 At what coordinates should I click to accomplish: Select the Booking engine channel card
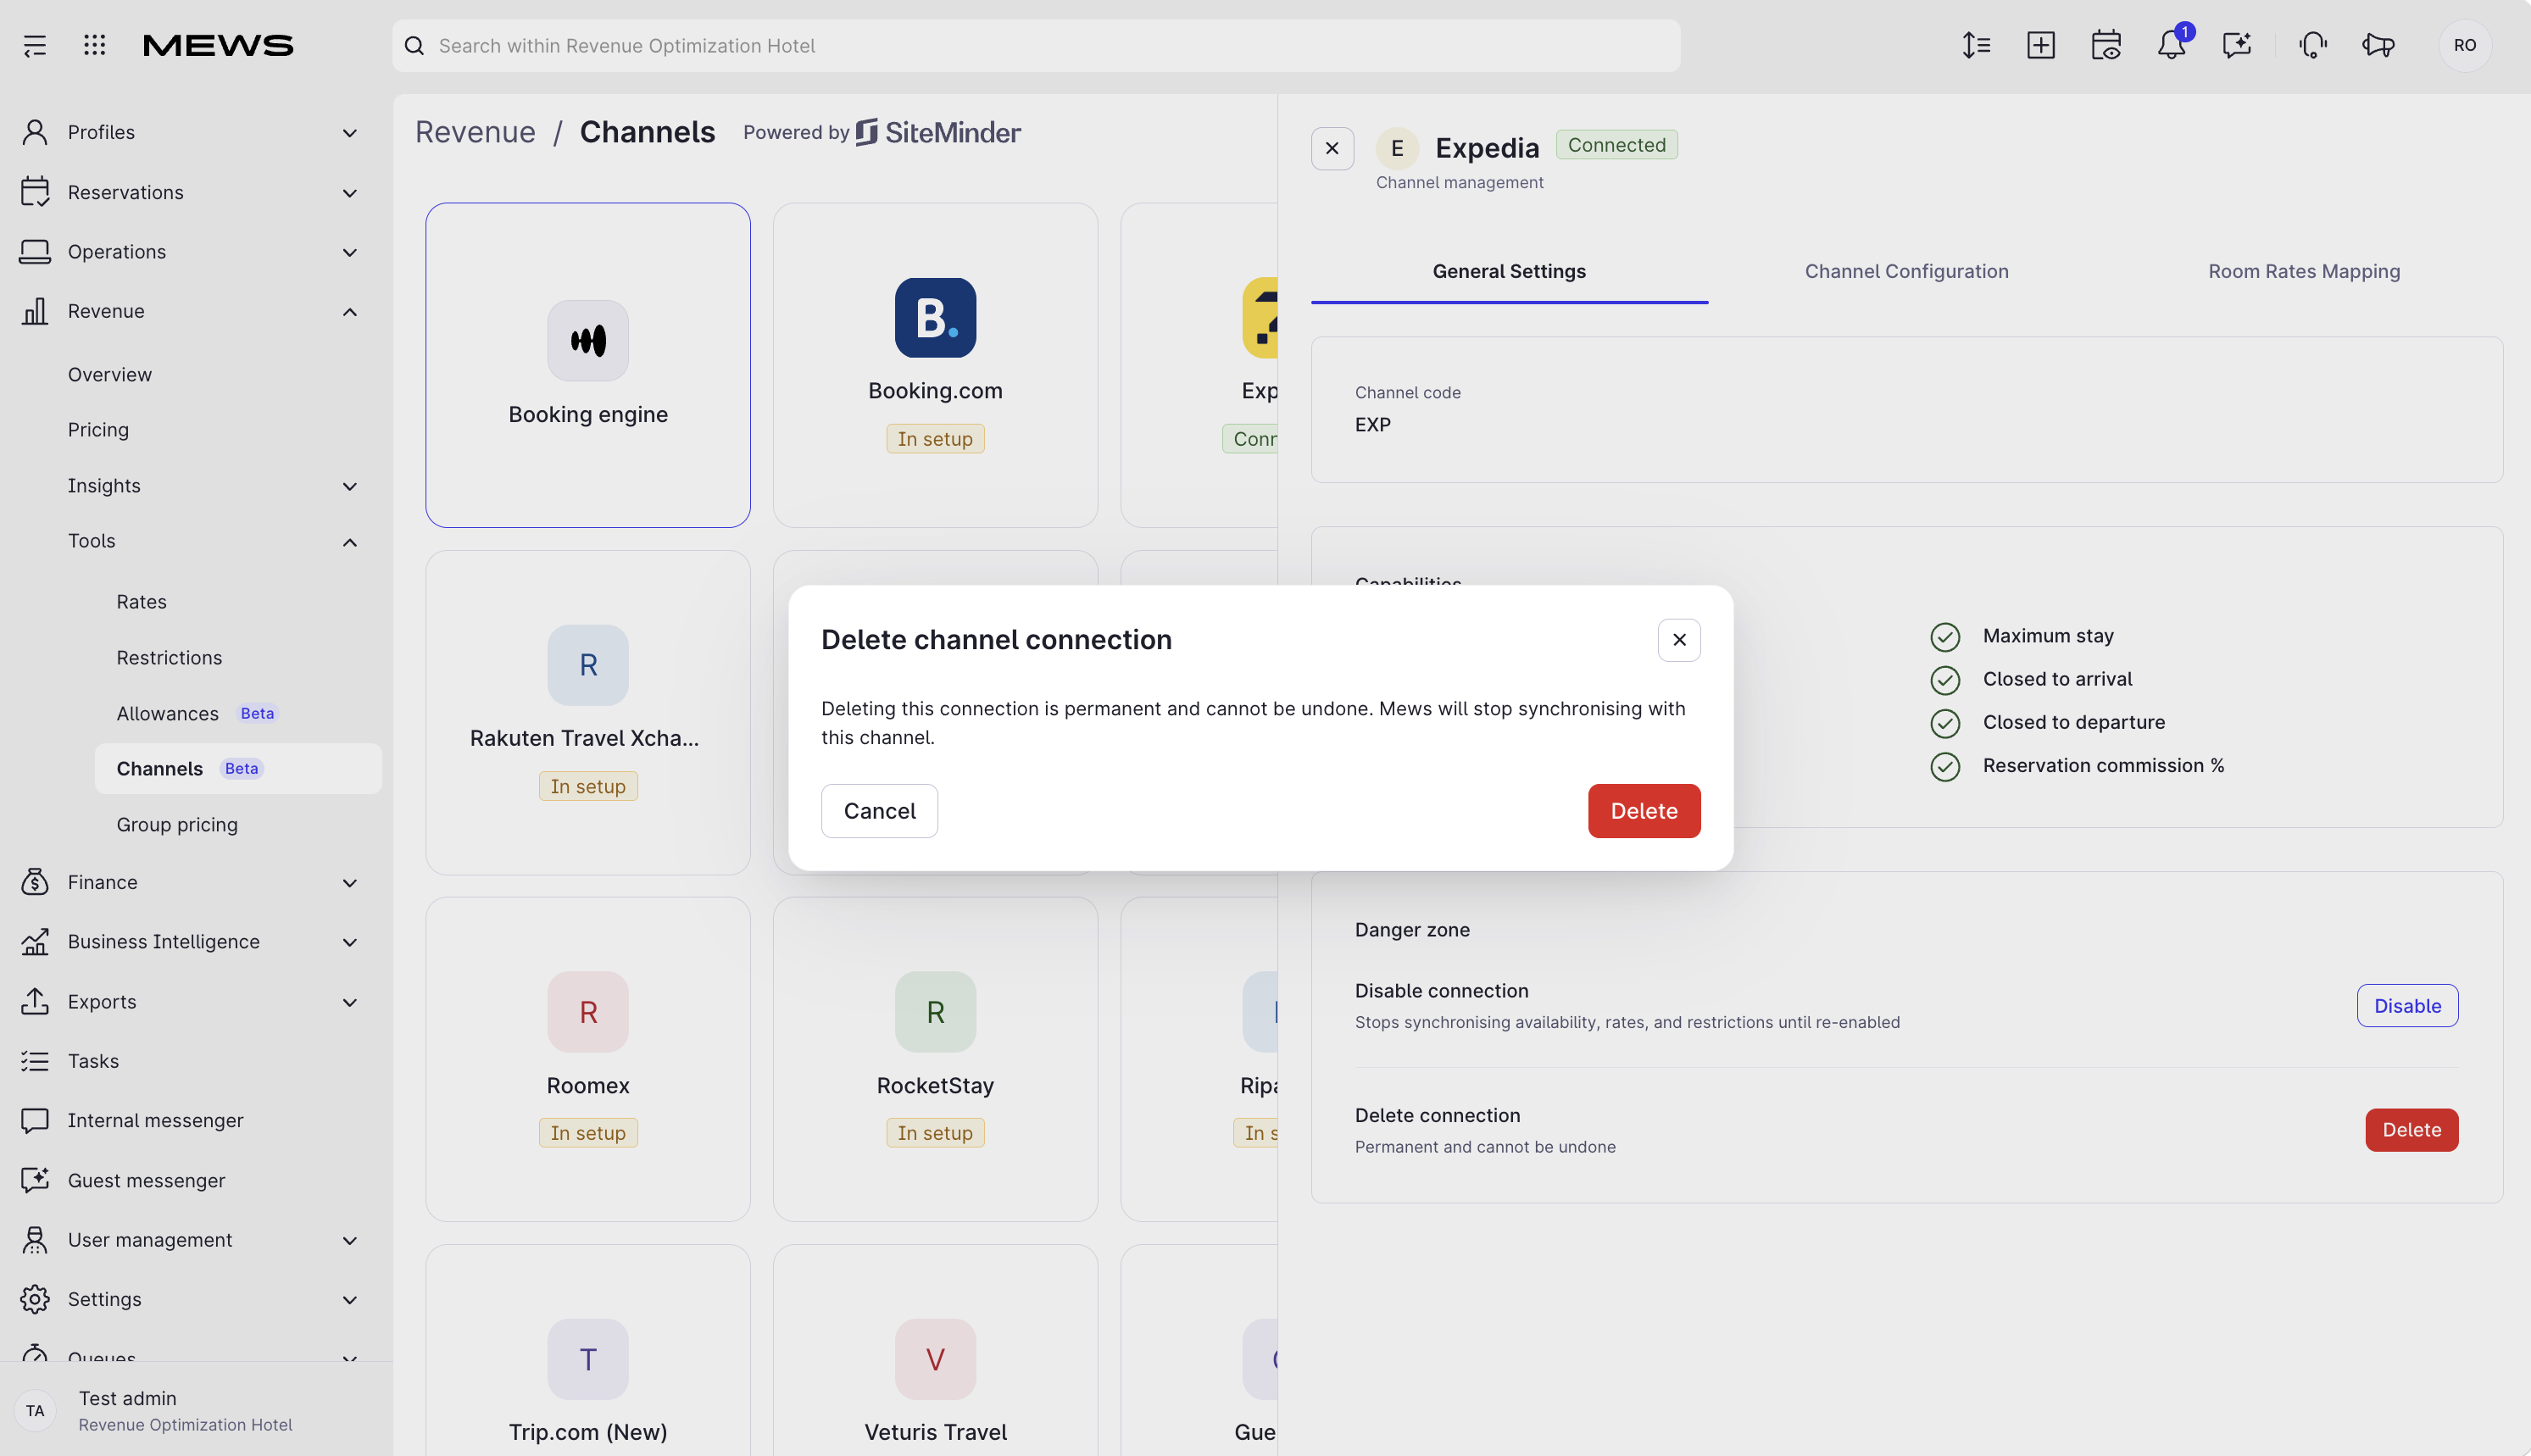[x=588, y=365]
